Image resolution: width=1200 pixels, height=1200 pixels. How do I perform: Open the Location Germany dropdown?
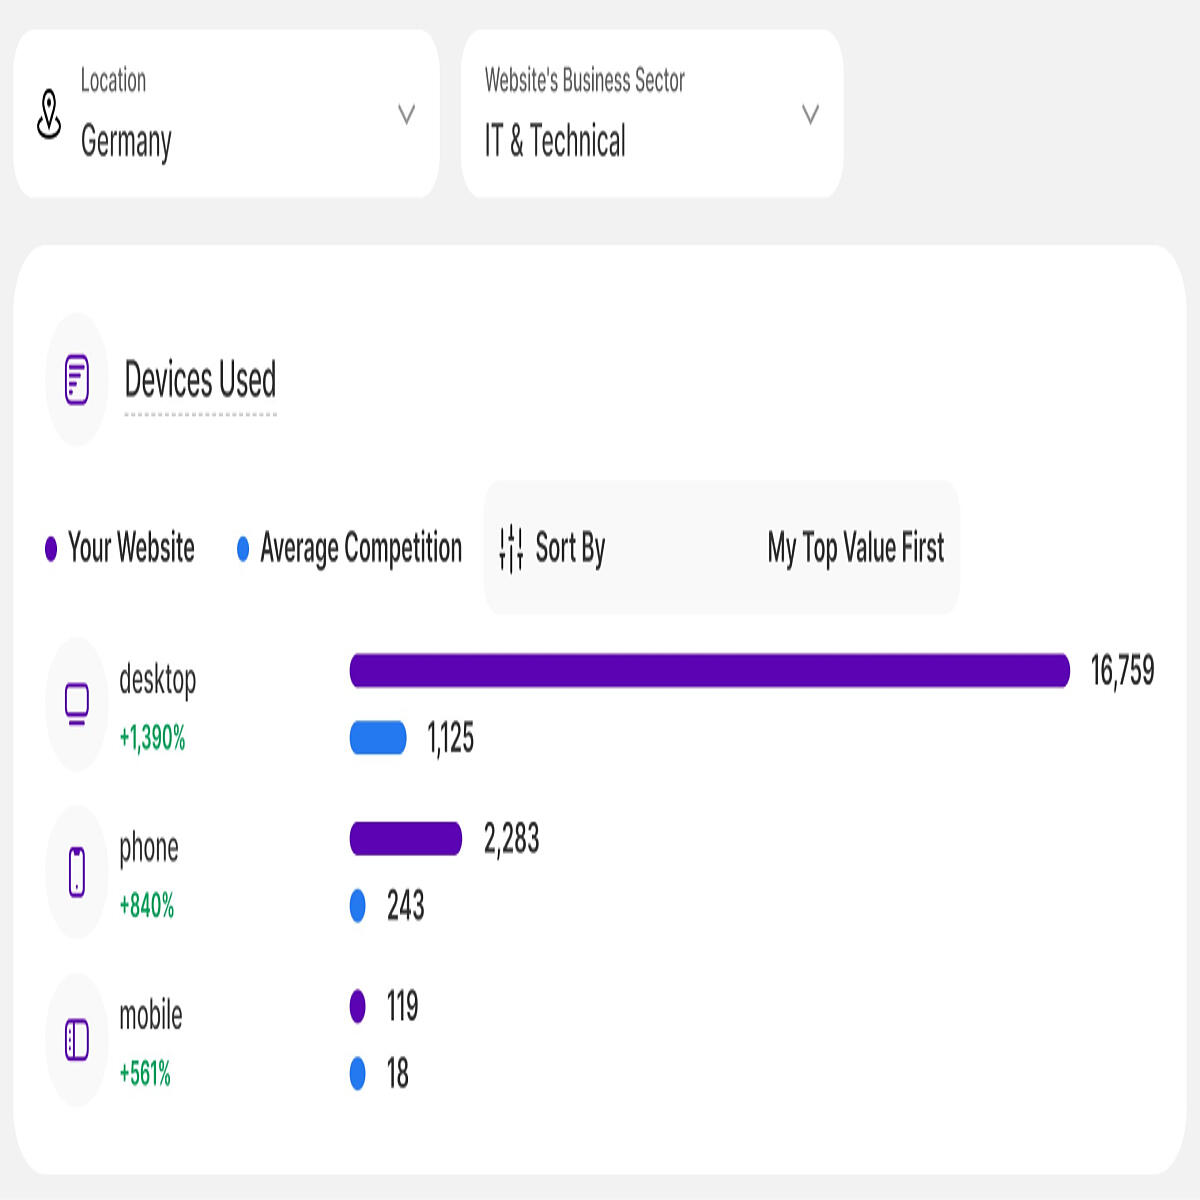click(226, 113)
